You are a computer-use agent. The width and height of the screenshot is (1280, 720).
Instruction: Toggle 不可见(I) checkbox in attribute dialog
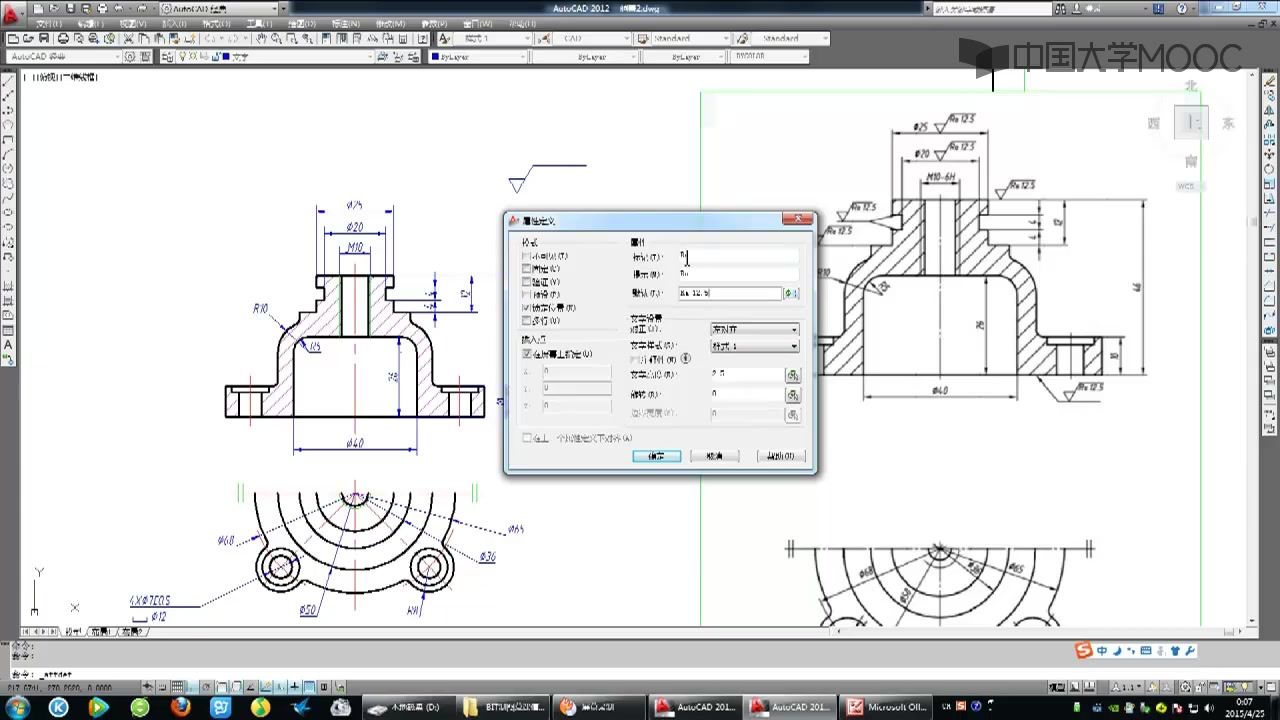tap(526, 256)
